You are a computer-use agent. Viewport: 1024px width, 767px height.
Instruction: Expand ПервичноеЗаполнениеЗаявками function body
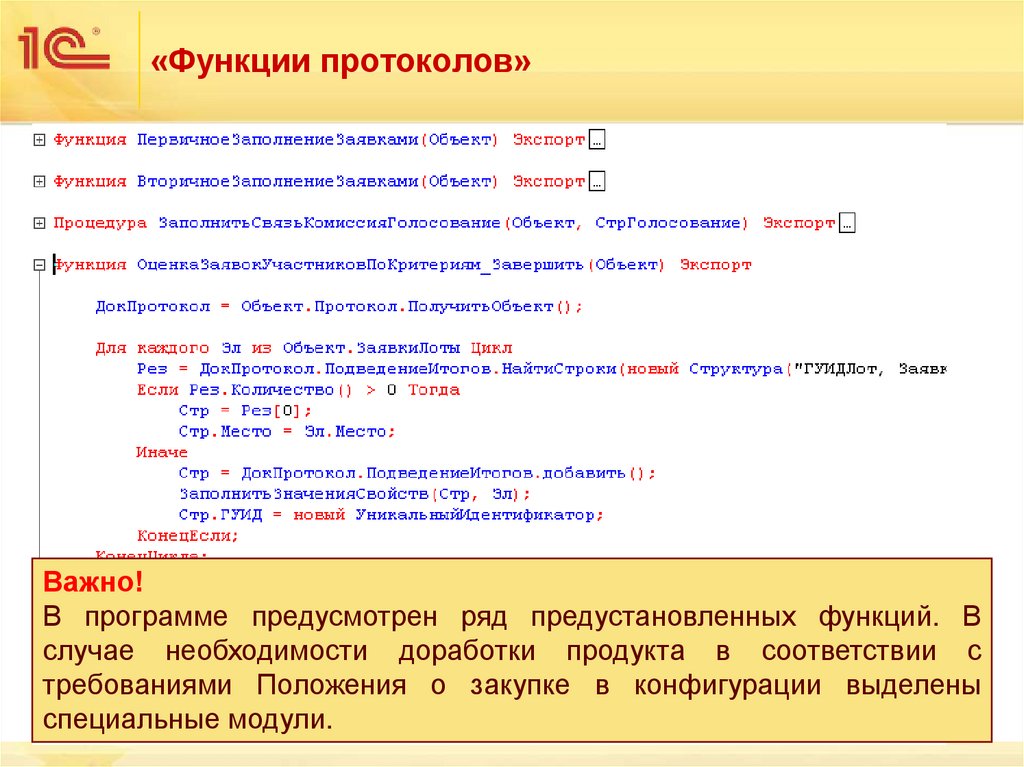click(38, 138)
